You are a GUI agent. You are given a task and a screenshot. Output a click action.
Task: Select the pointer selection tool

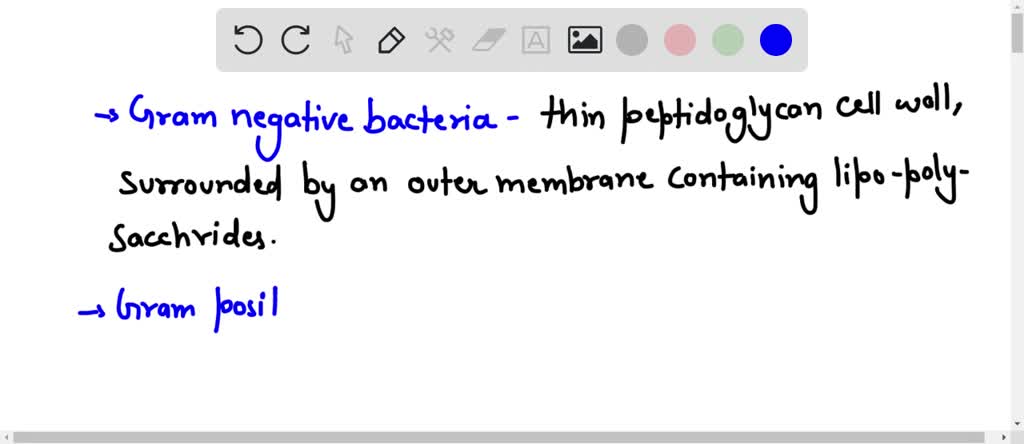(344, 40)
